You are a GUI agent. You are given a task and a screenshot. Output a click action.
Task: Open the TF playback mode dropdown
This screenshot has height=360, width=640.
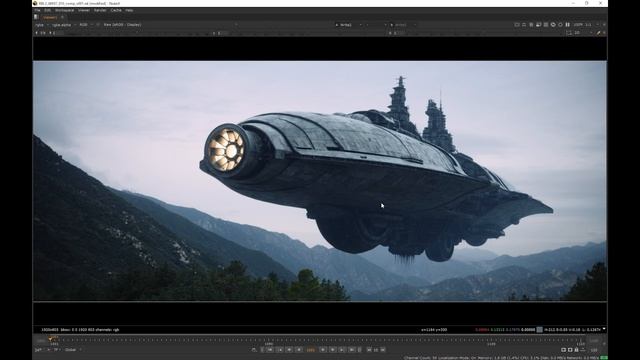click(x=57, y=350)
